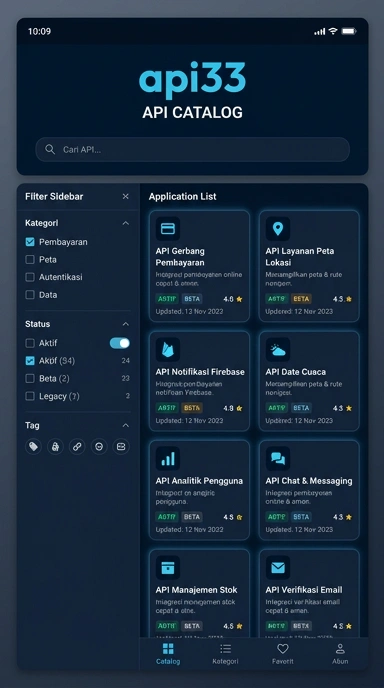The width and height of the screenshot is (384, 688).
Task: Click the star rating on API Gerbang Pembayaran
Action: 233,299
